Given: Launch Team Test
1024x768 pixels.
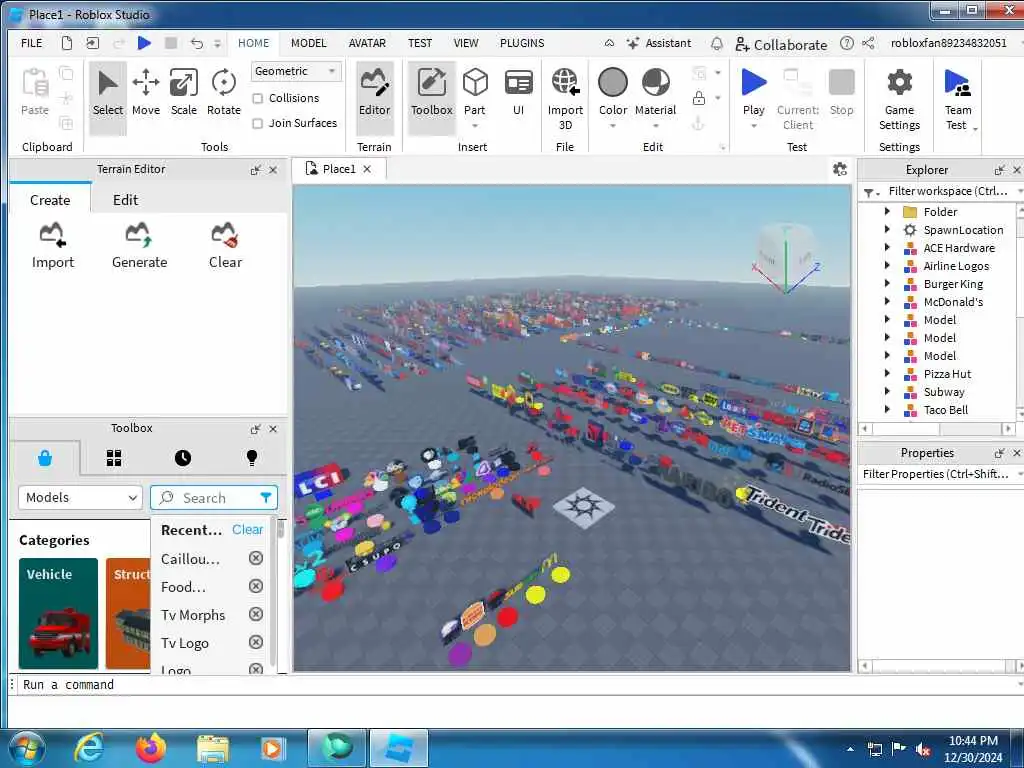Looking at the screenshot, I should tap(958, 99).
